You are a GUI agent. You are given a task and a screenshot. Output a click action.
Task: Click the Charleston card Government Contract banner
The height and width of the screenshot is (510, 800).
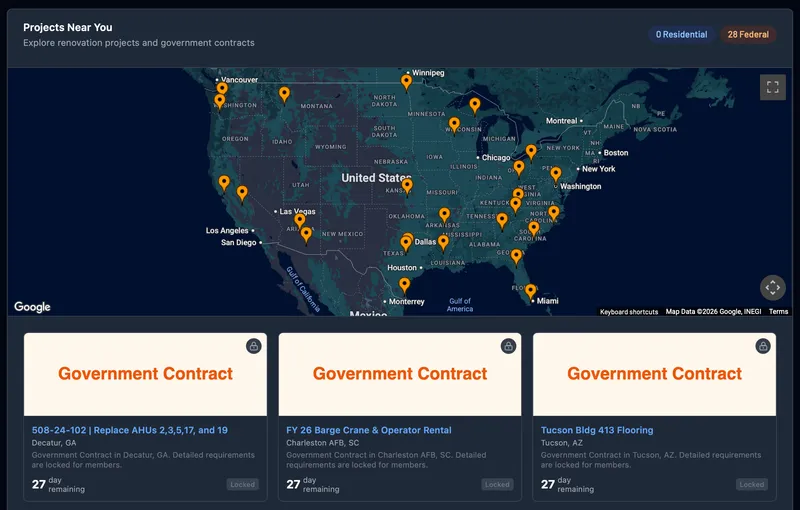tap(400, 374)
